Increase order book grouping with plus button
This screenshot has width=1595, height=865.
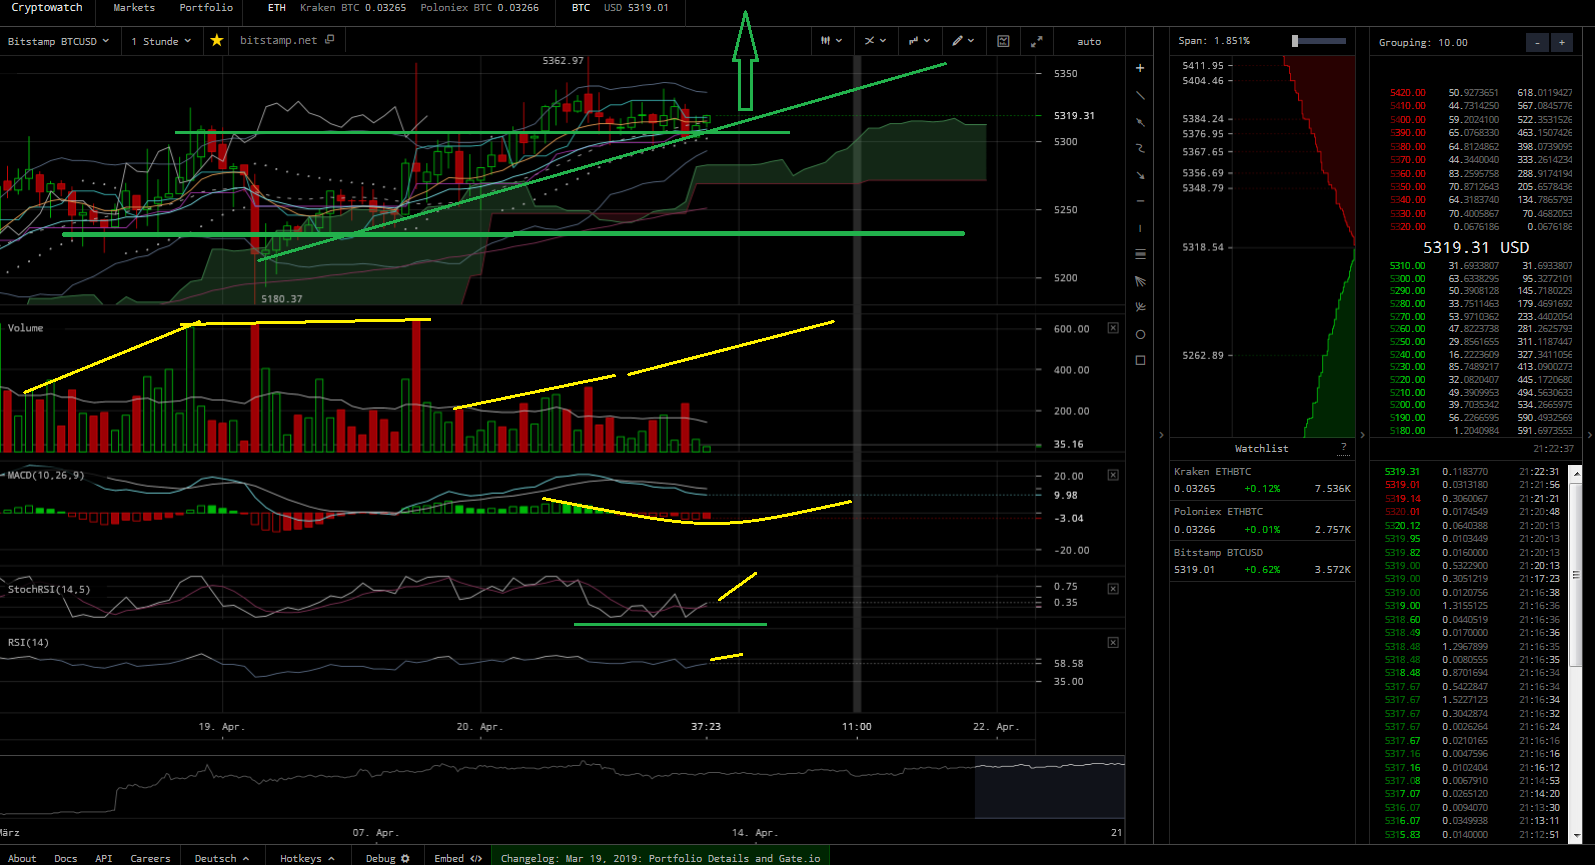(x=1562, y=42)
